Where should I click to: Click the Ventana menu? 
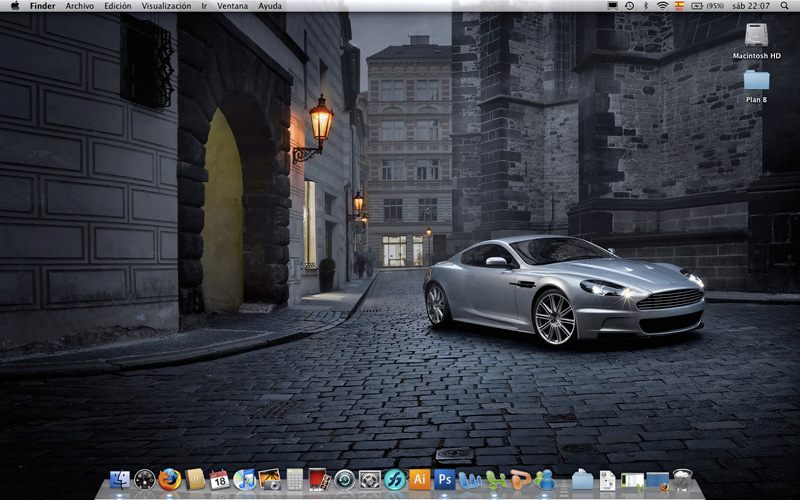pyautogui.click(x=232, y=6)
